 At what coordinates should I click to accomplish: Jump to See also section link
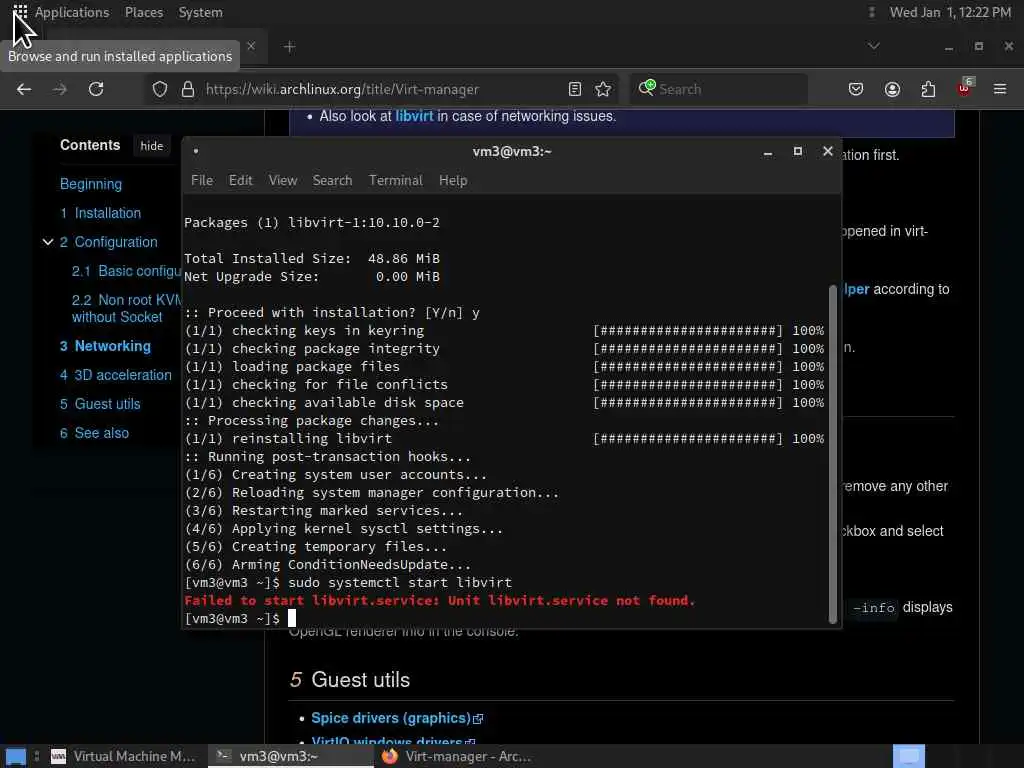[x=94, y=433]
